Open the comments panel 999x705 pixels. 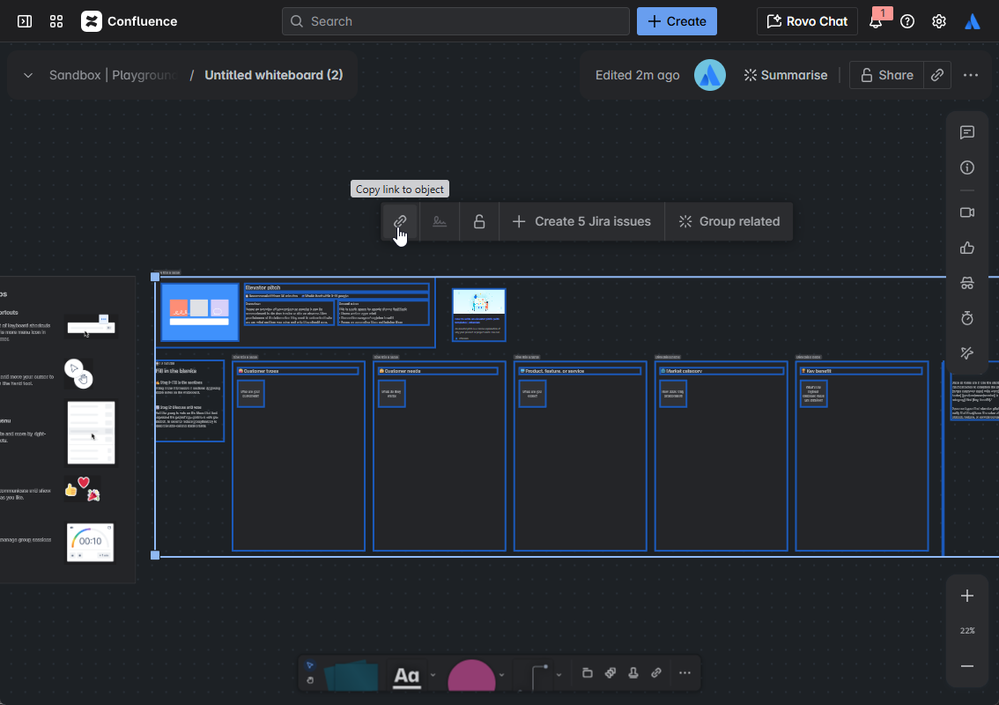coord(967,132)
